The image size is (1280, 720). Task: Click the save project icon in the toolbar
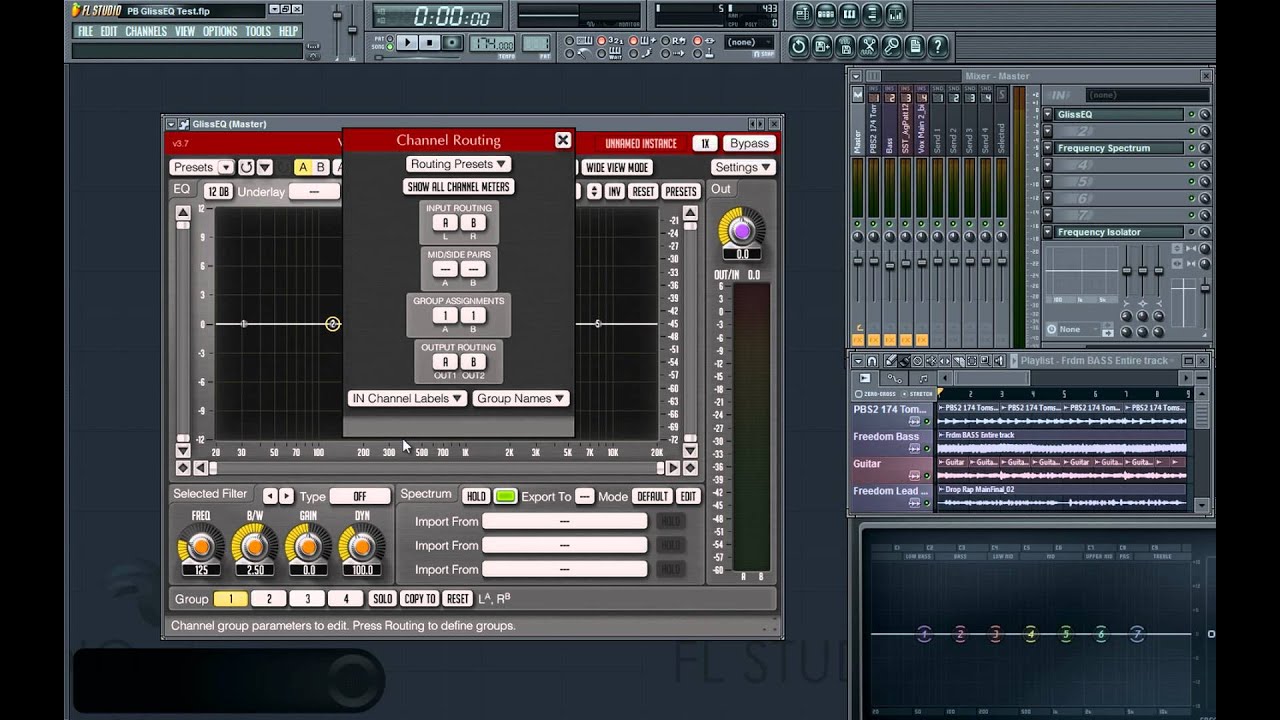(845, 46)
